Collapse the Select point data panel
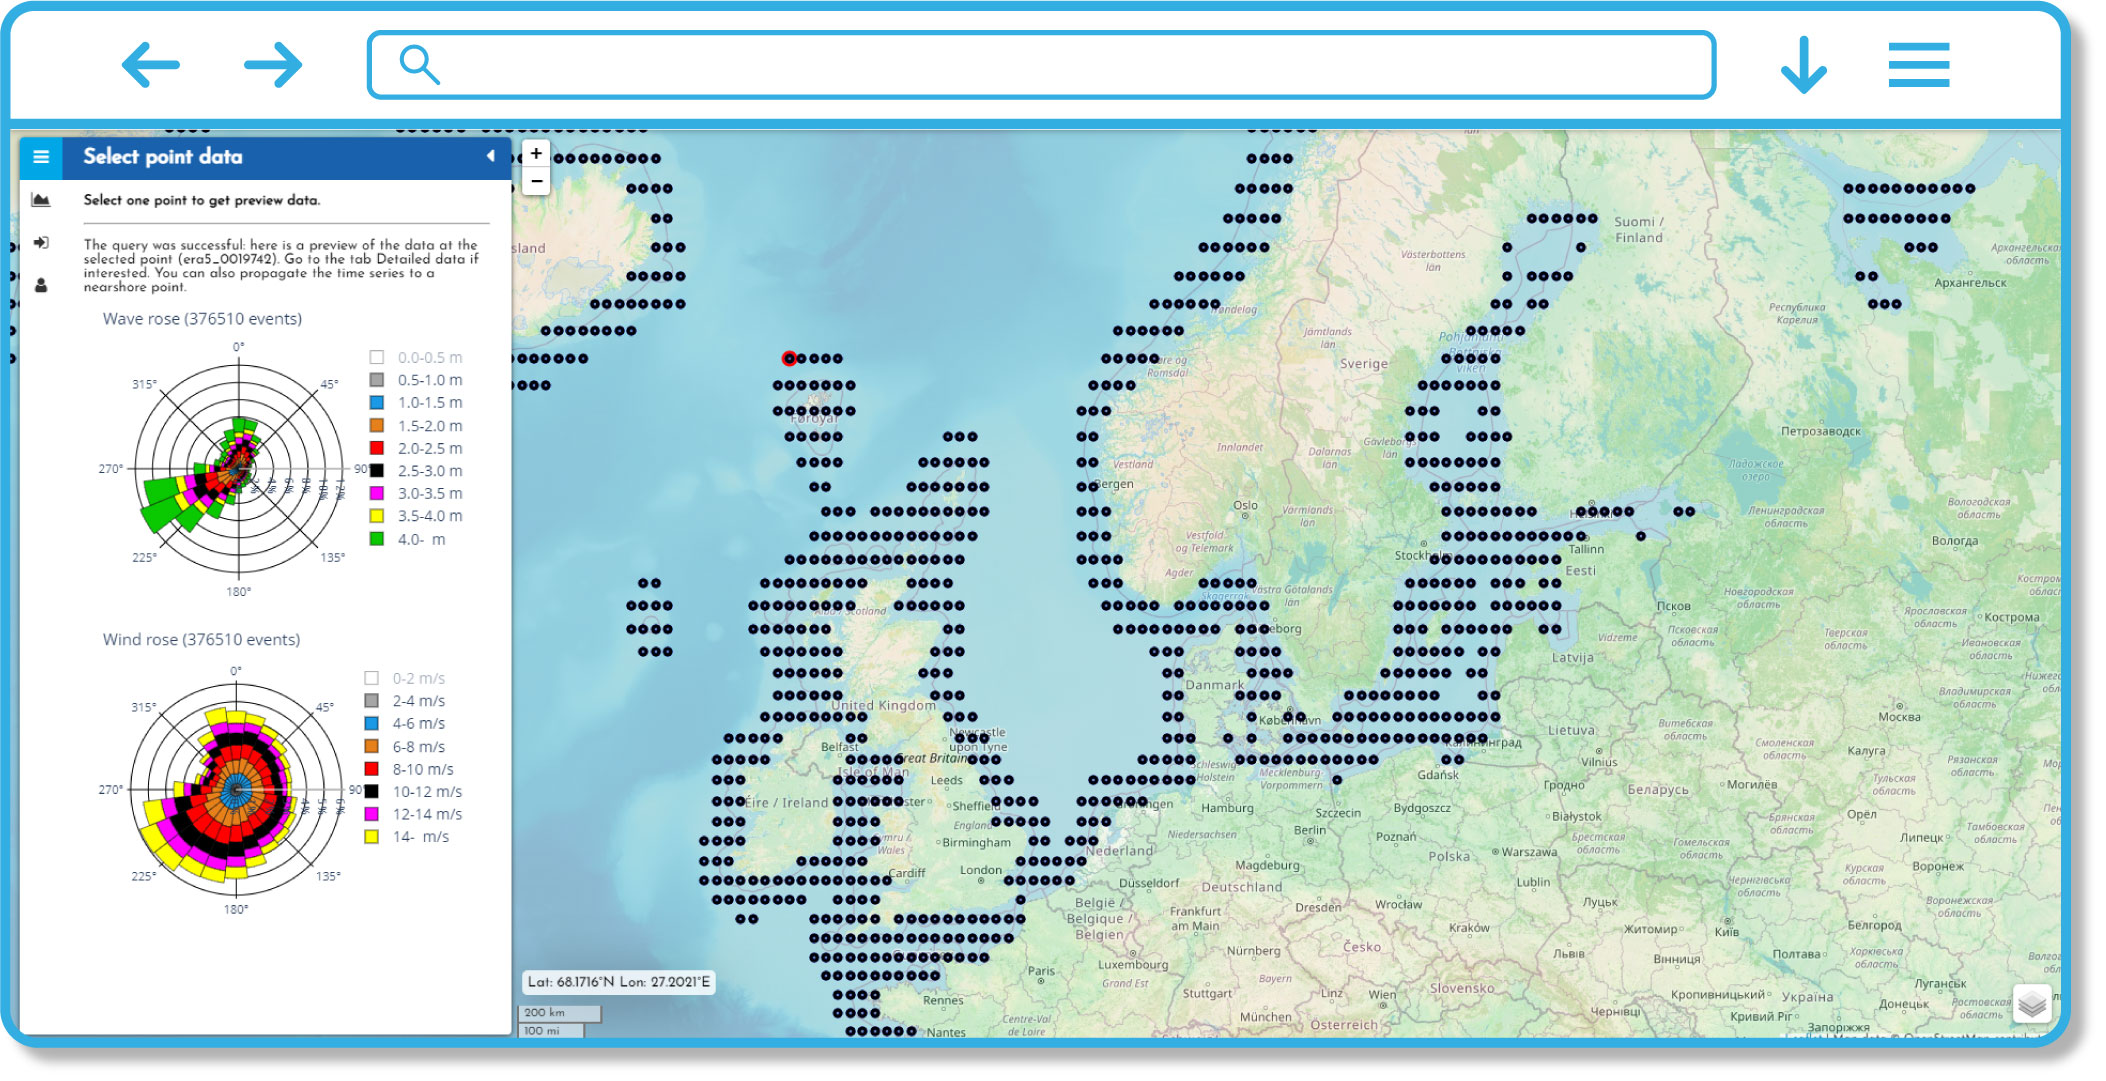 490,156
